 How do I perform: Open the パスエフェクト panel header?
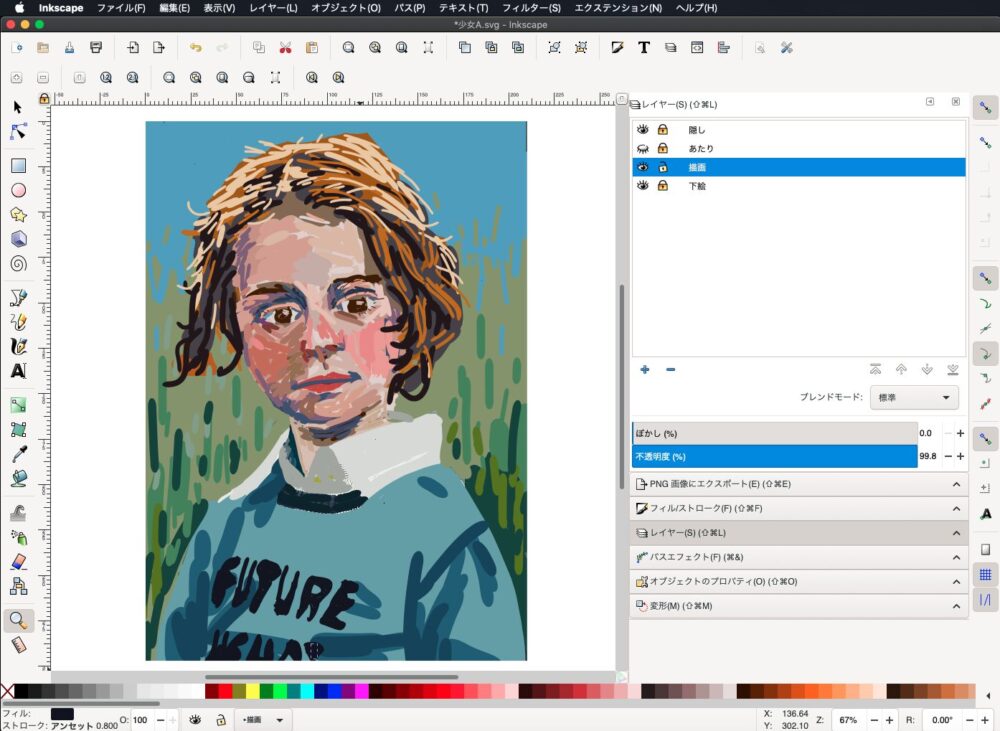(x=799, y=557)
